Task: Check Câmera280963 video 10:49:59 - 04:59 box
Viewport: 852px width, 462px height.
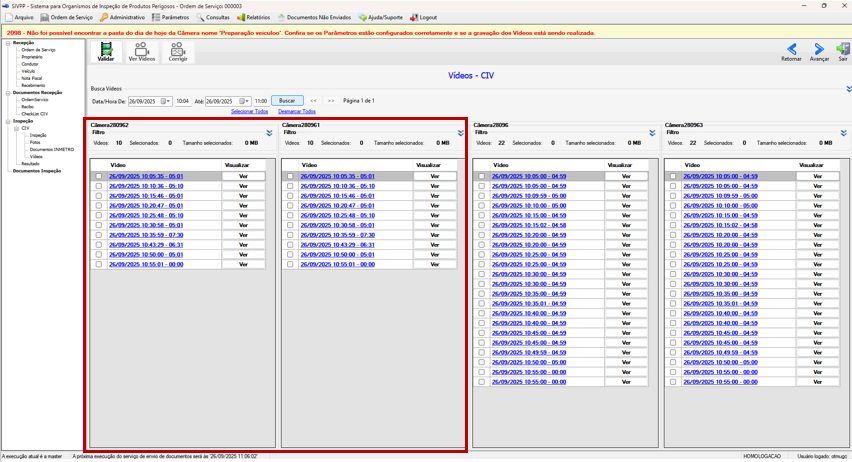Action: coord(673,352)
